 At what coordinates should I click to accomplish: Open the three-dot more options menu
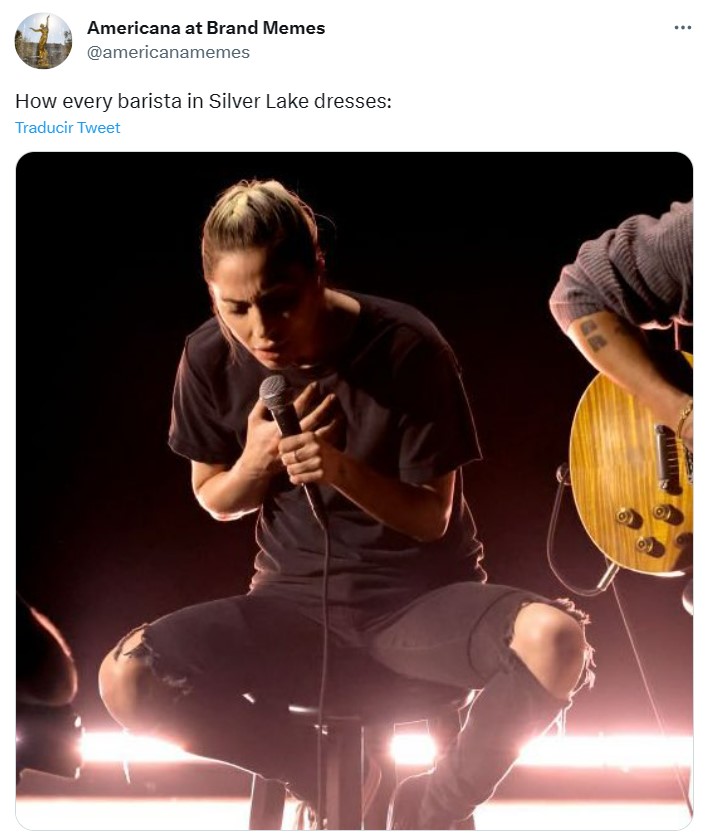pos(683,28)
